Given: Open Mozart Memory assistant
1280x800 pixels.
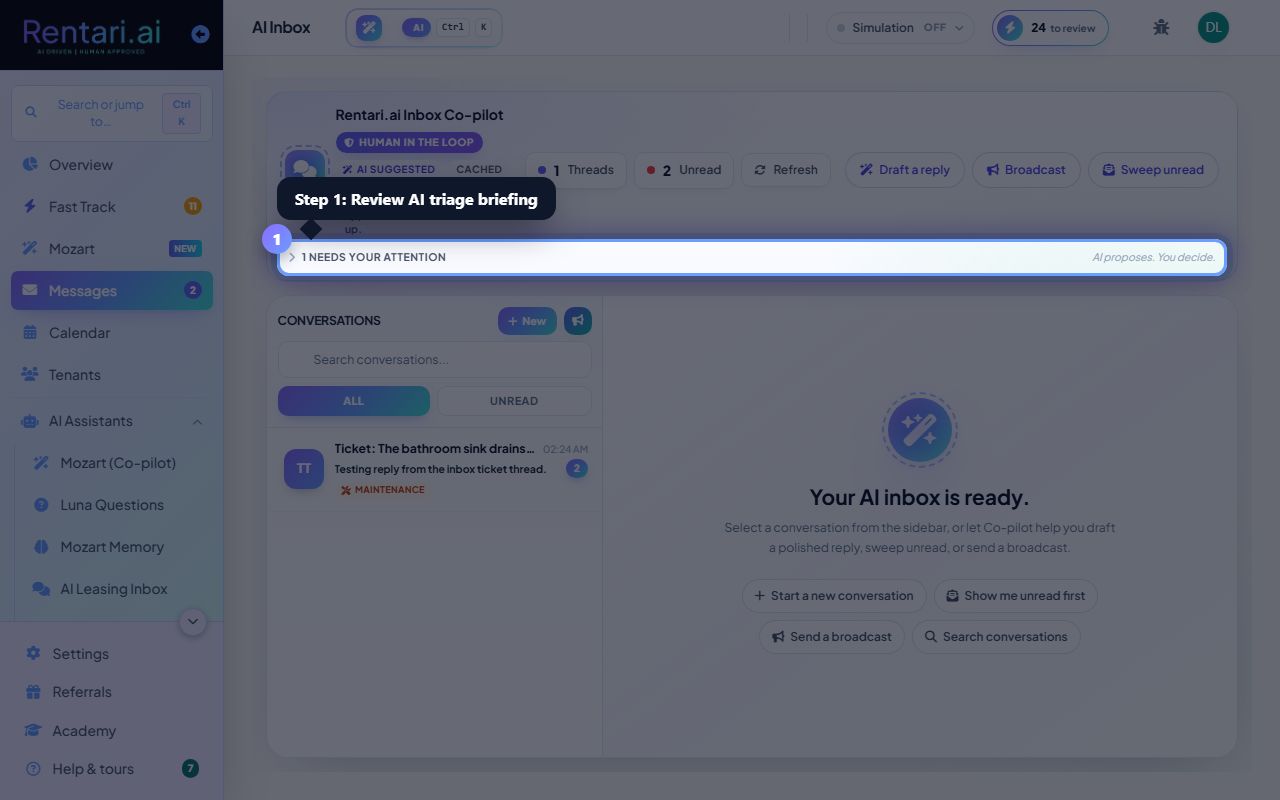Looking at the screenshot, I should click(x=117, y=547).
